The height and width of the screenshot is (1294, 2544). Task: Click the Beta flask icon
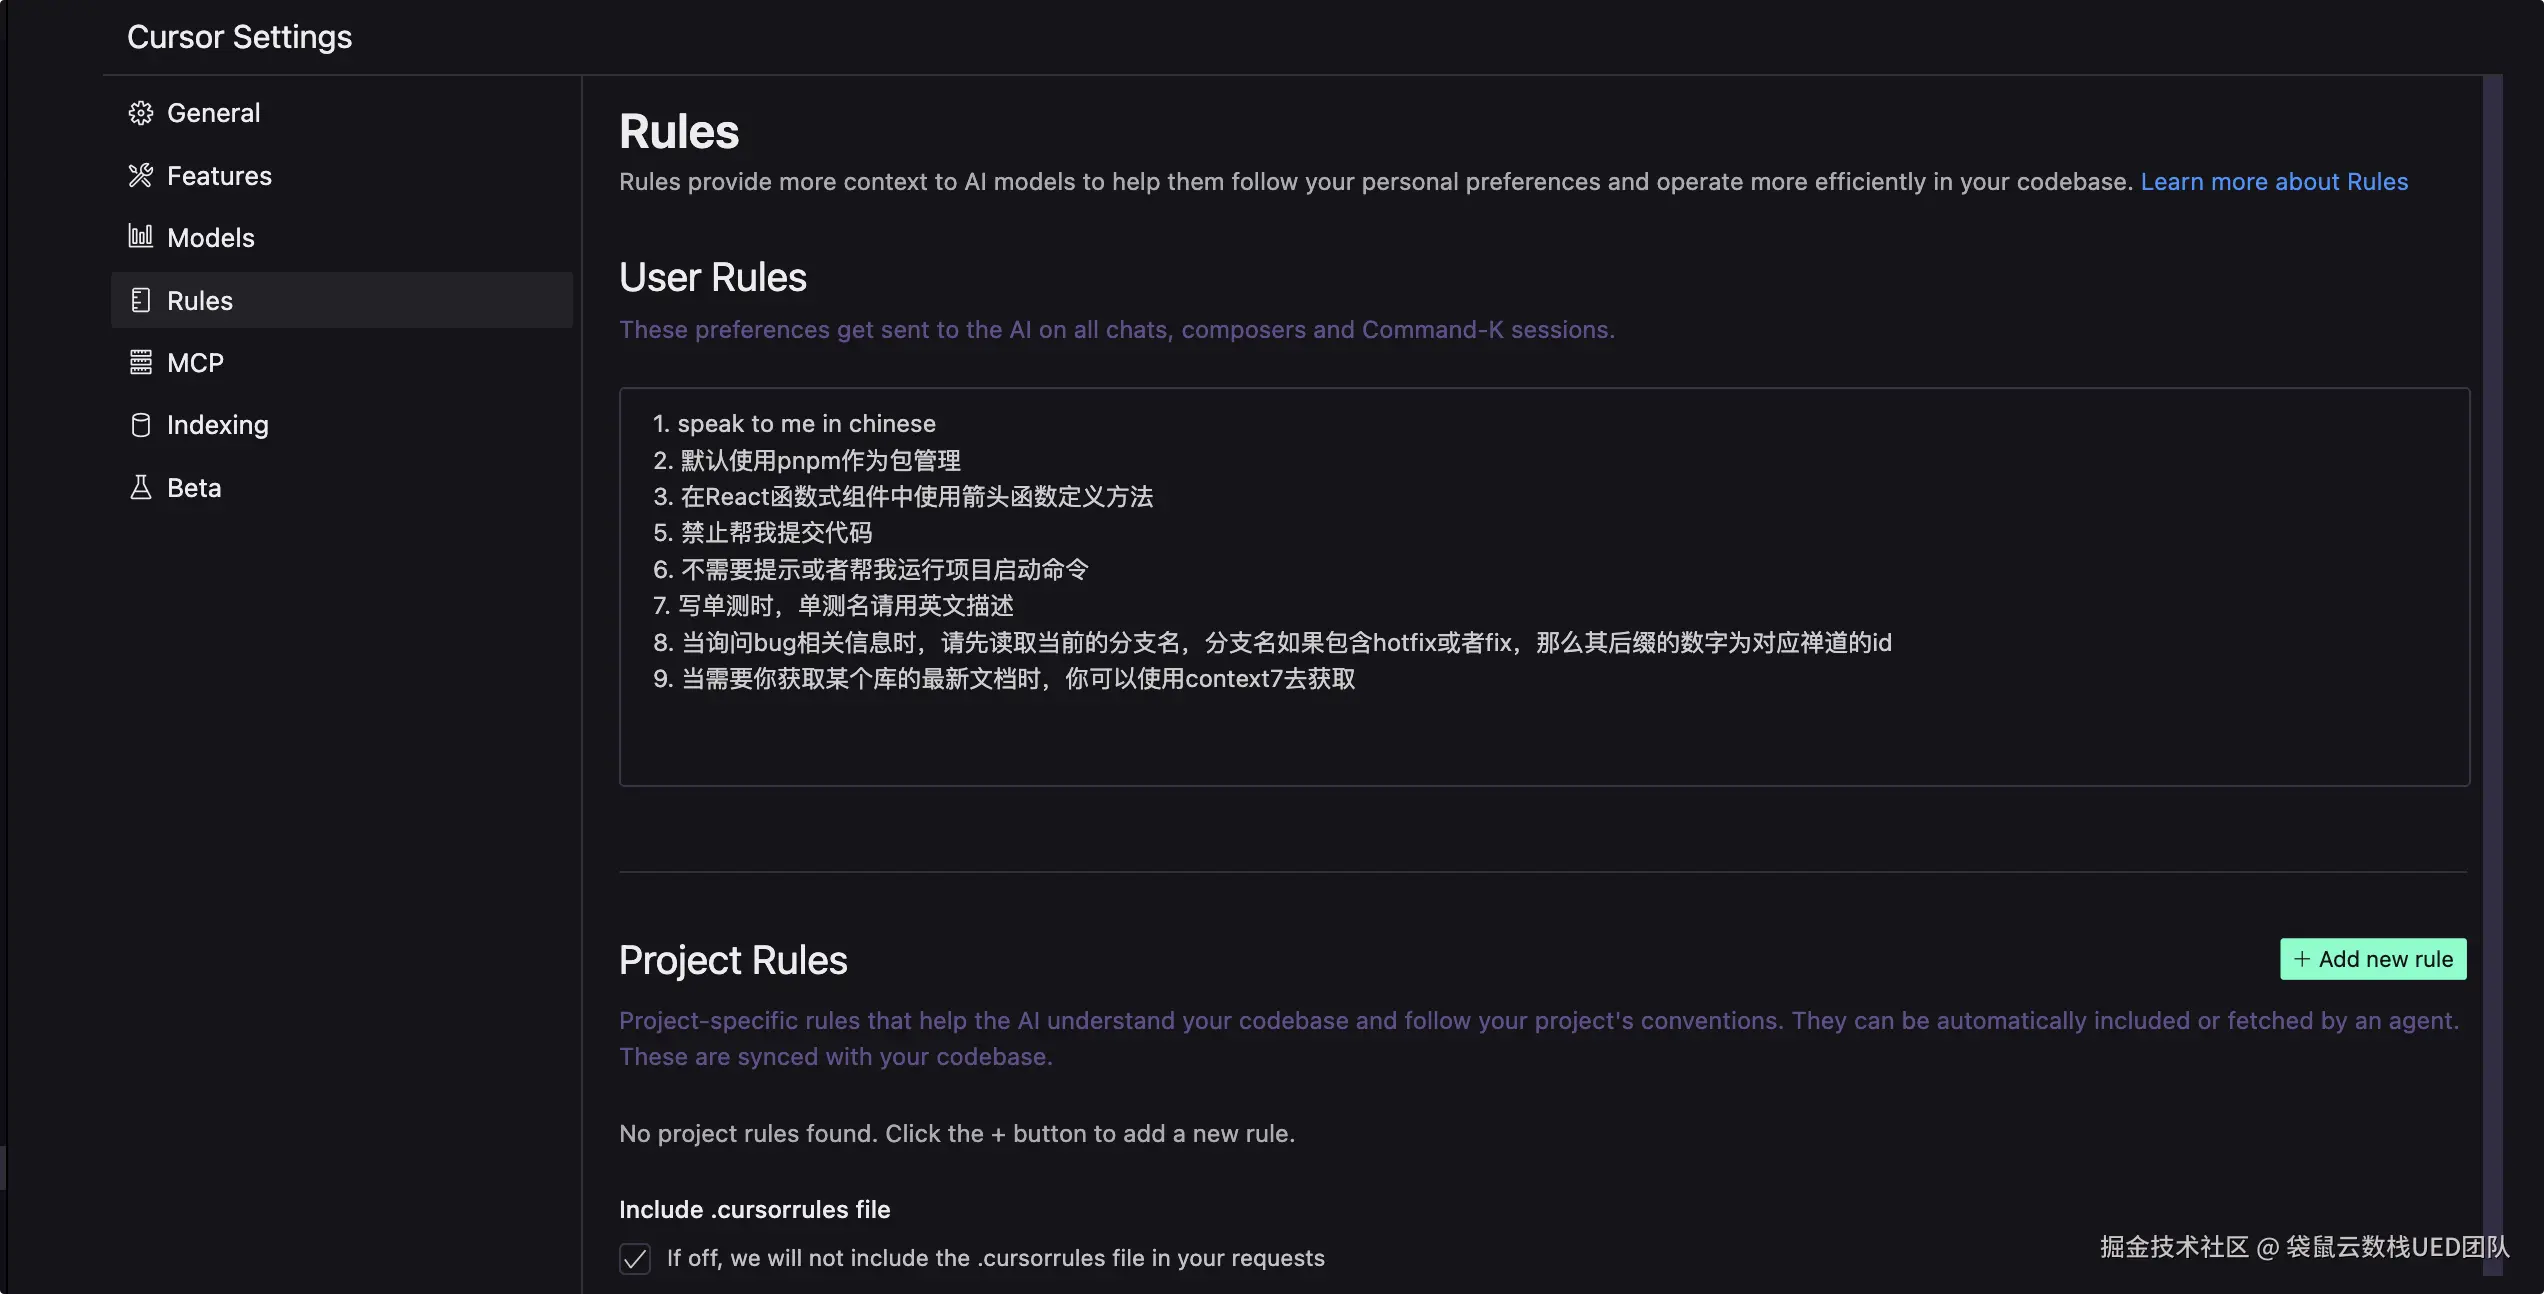(x=141, y=487)
